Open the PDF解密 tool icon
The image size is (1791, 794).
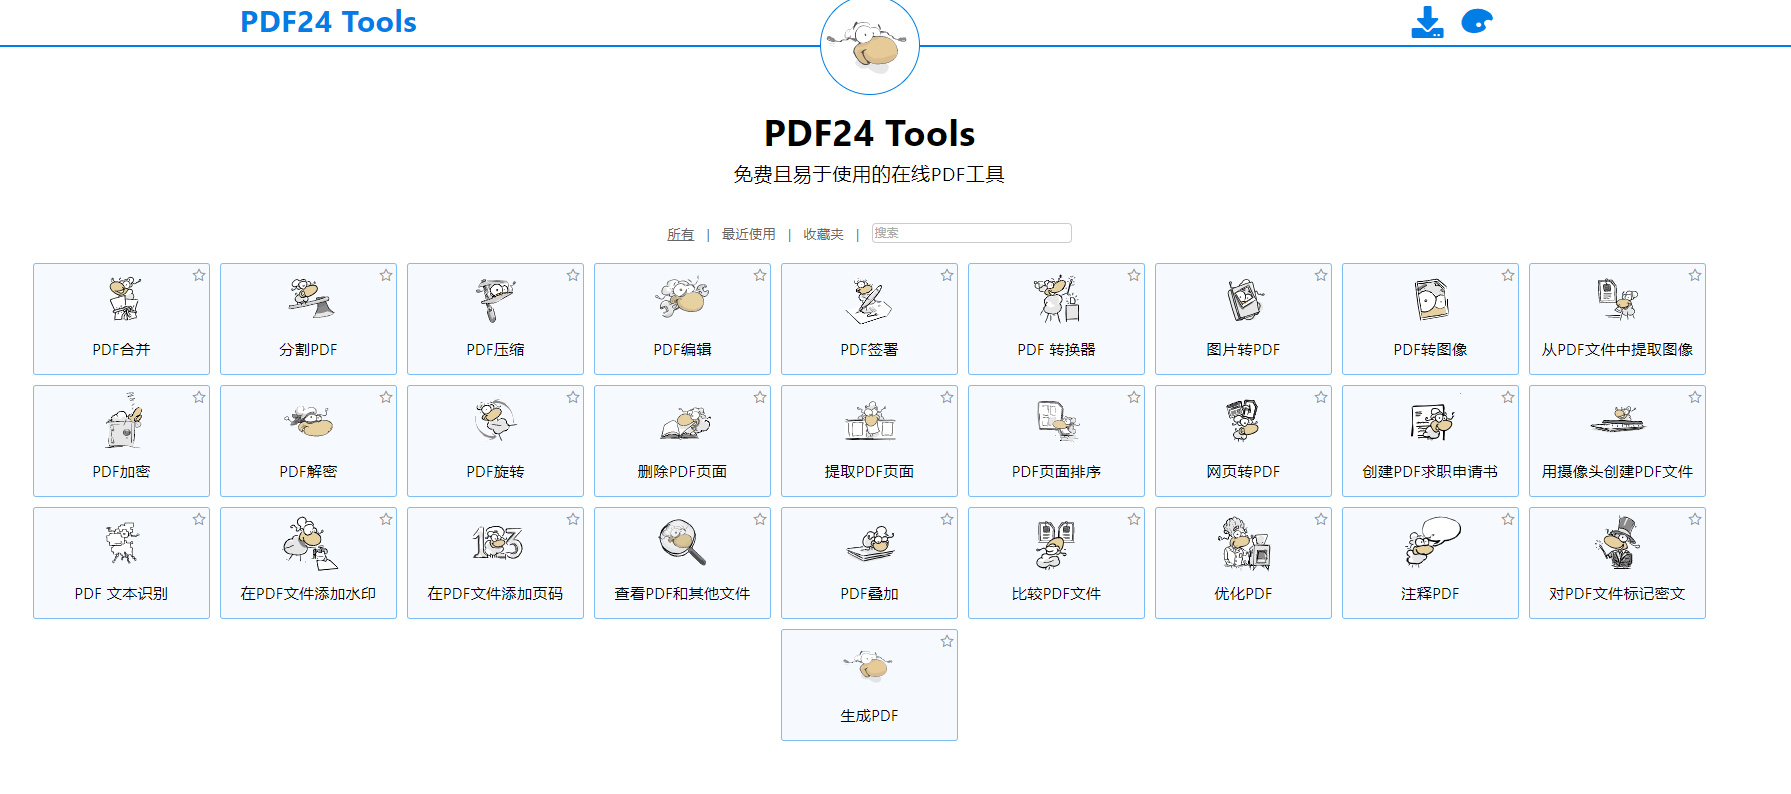coord(309,422)
